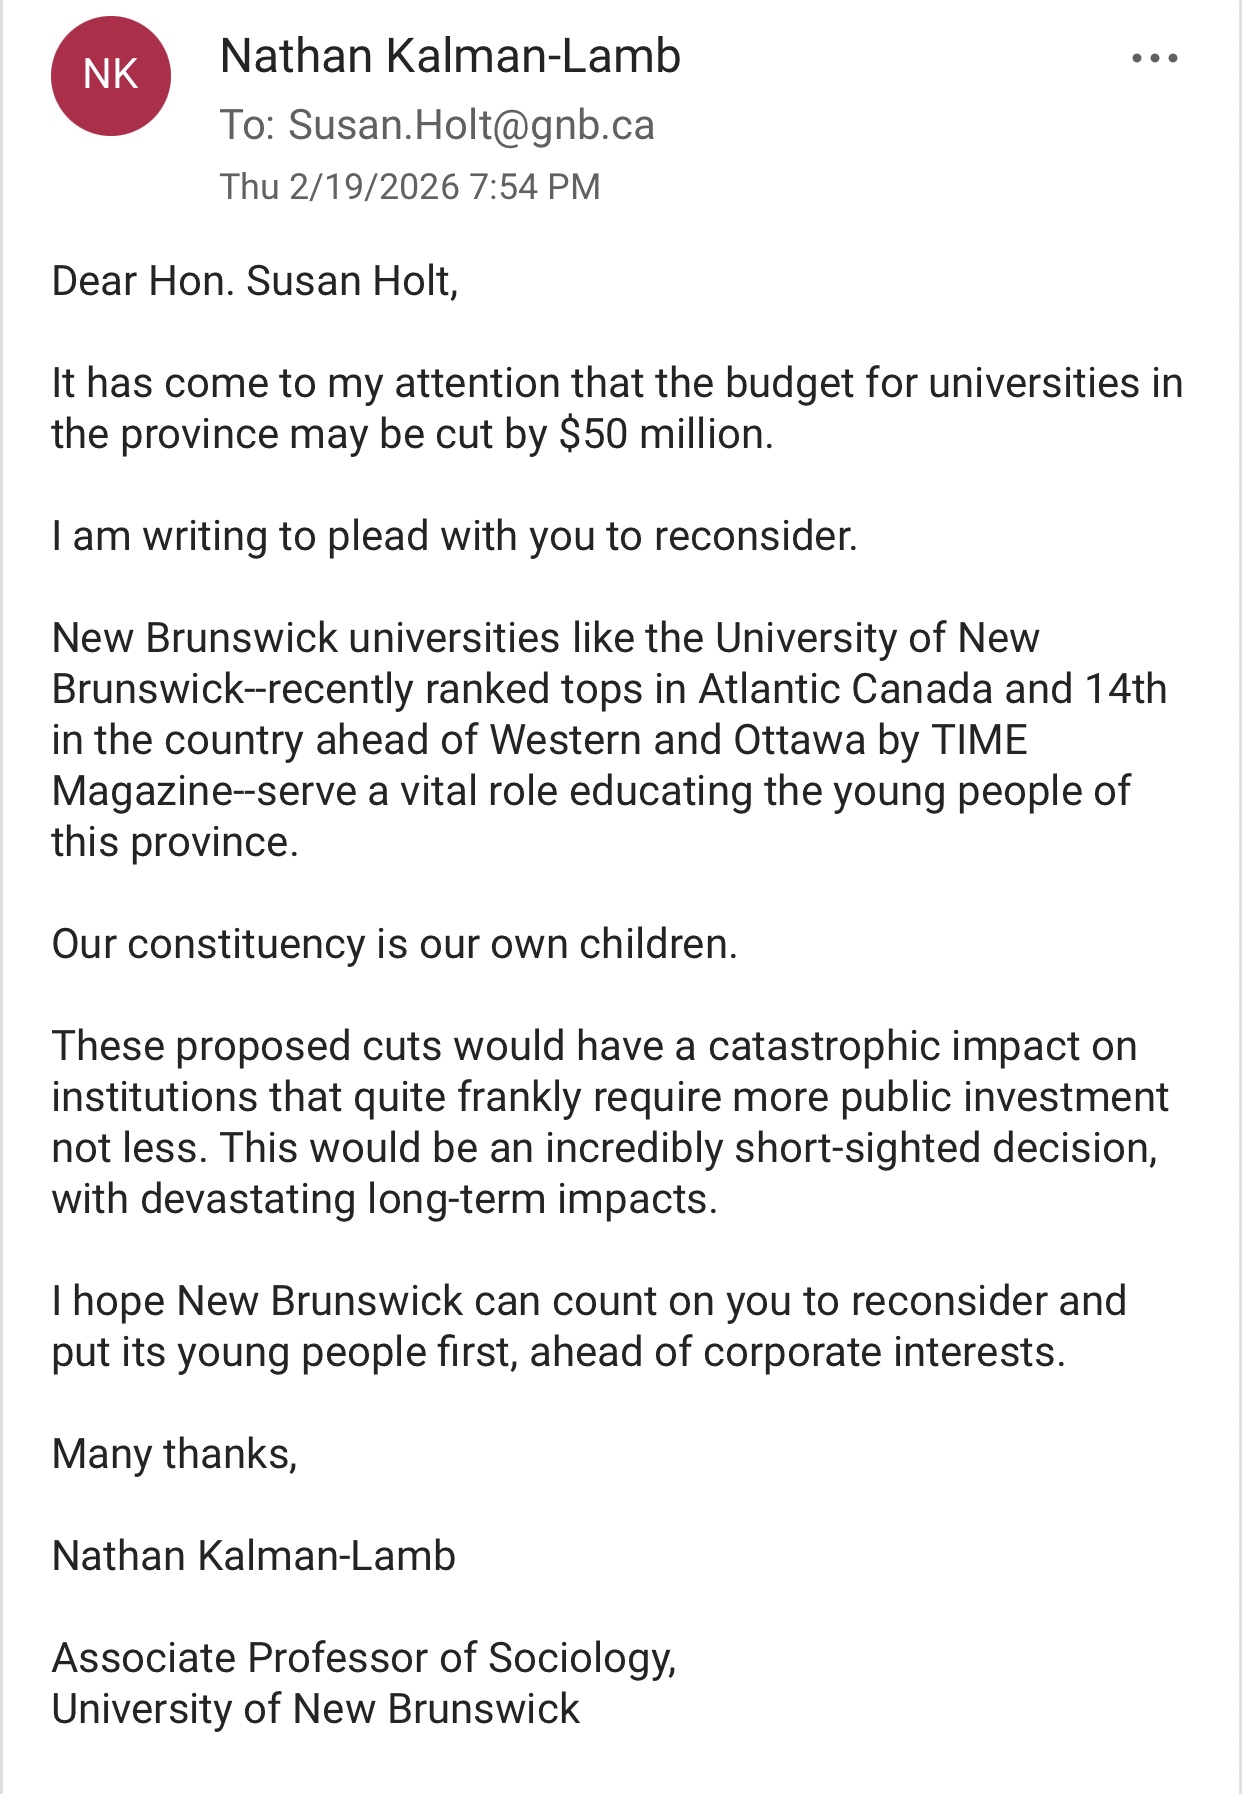Click the NK sender avatar
The height and width of the screenshot is (1794, 1242).
[x=110, y=76]
